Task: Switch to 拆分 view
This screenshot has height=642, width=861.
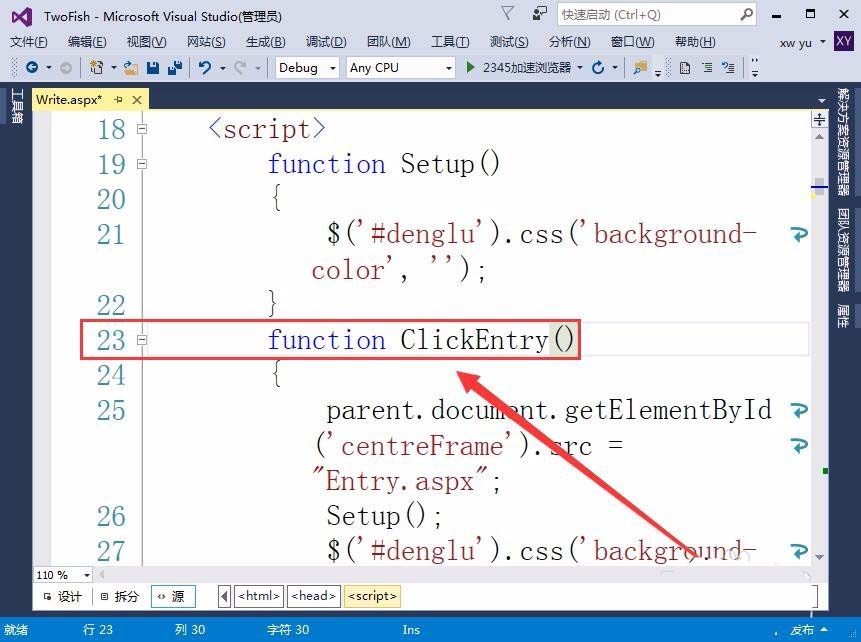Action: click(120, 596)
